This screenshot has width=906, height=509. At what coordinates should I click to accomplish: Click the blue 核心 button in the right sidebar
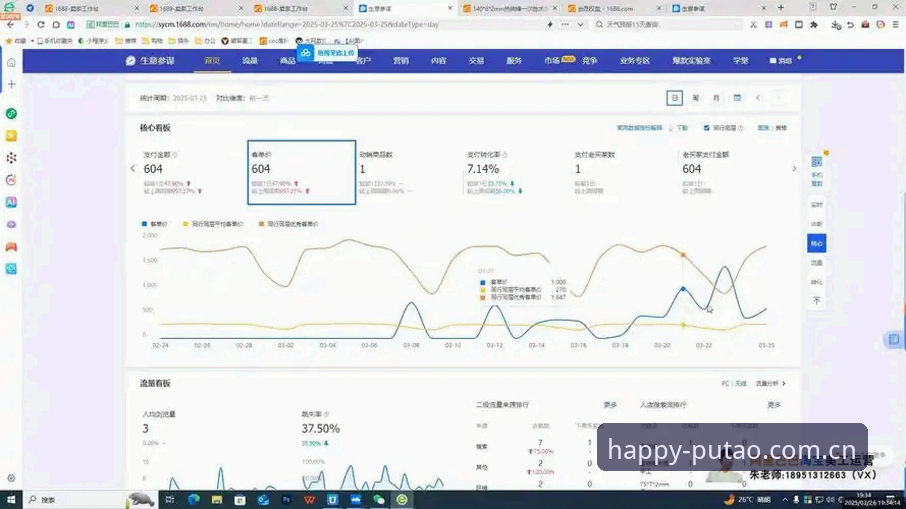tap(816, 243)
